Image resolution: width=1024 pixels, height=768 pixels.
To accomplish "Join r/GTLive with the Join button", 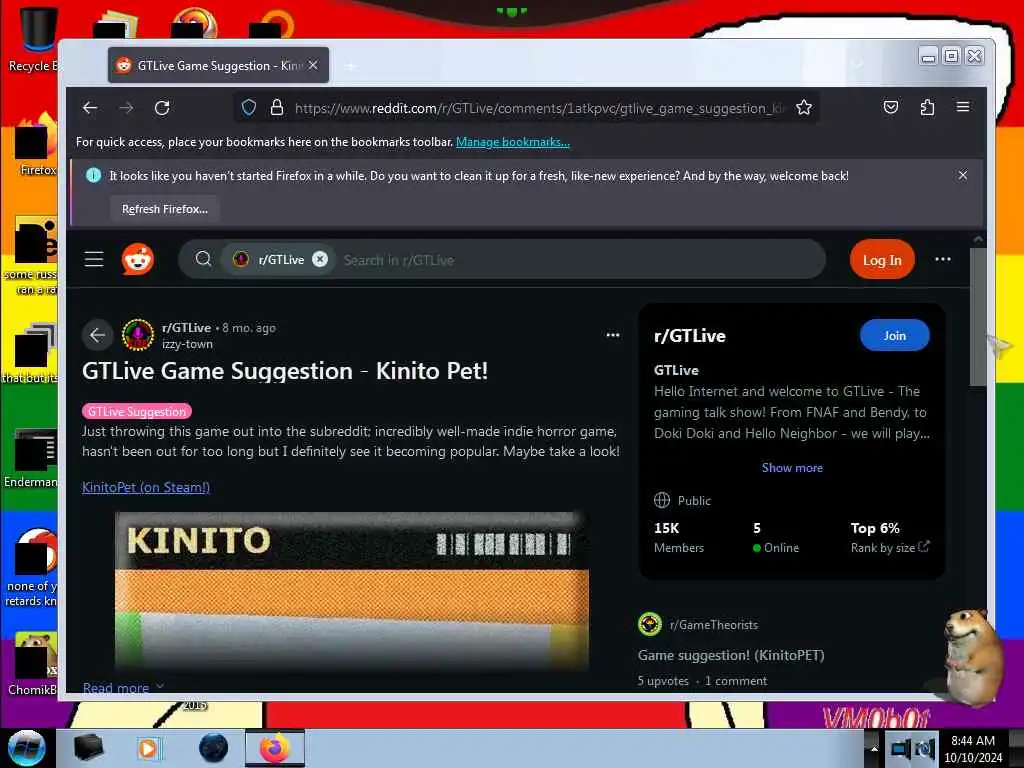I will pos(894,336).
